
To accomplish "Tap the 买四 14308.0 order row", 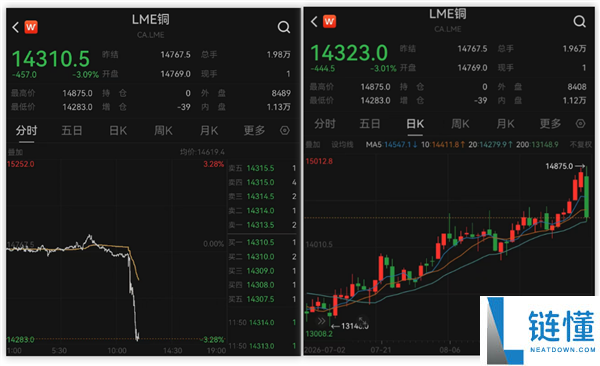I will pos(262,285).
